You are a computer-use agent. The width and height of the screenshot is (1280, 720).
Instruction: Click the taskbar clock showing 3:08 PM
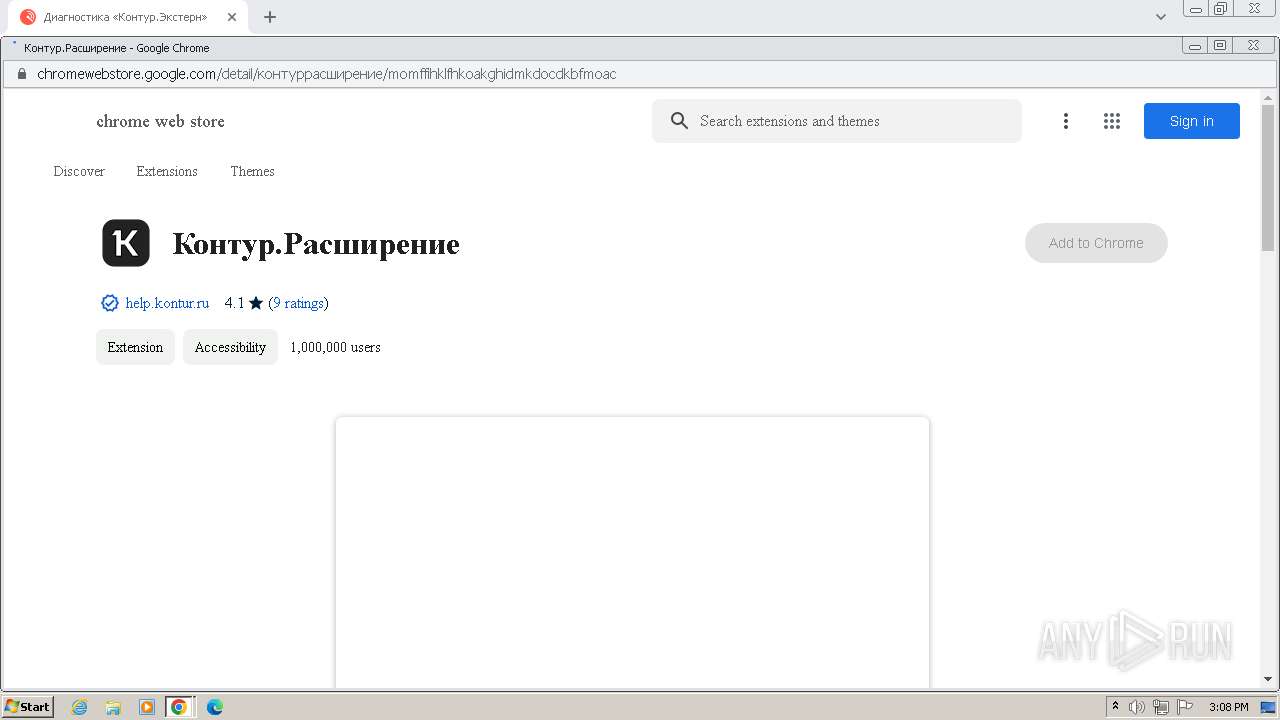[x=1229, y=707]
